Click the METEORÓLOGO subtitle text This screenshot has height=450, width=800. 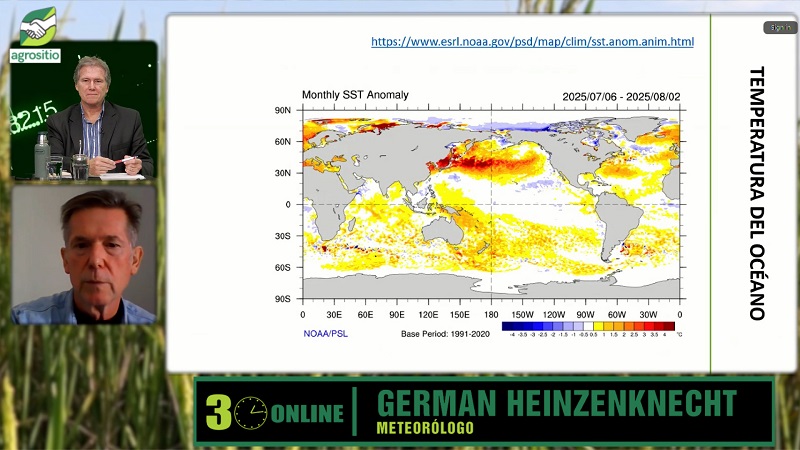[425, 428]
